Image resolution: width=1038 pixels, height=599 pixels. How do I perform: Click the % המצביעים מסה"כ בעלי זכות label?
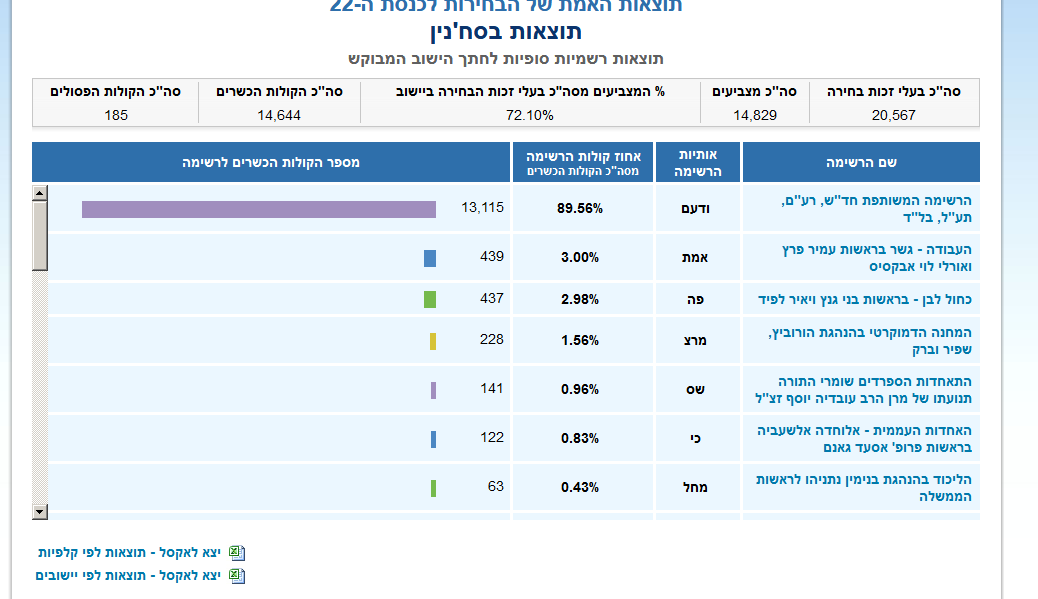tap(530, 91)
